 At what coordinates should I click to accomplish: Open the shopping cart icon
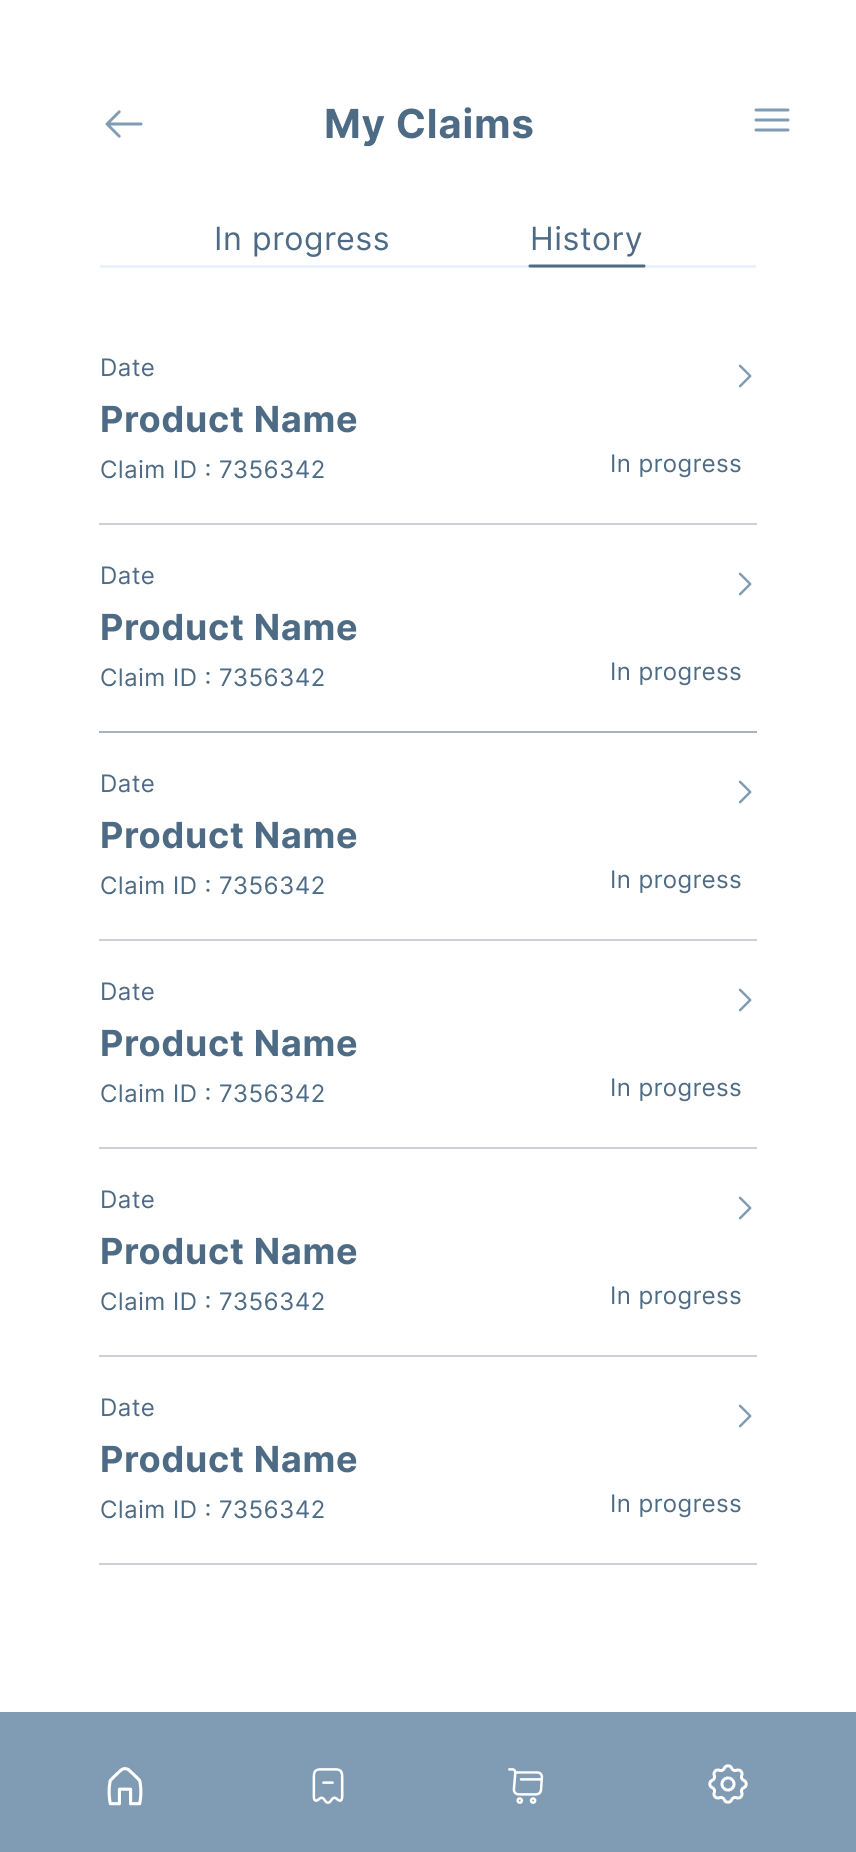pyautogui.click(x=526, y=1785)
